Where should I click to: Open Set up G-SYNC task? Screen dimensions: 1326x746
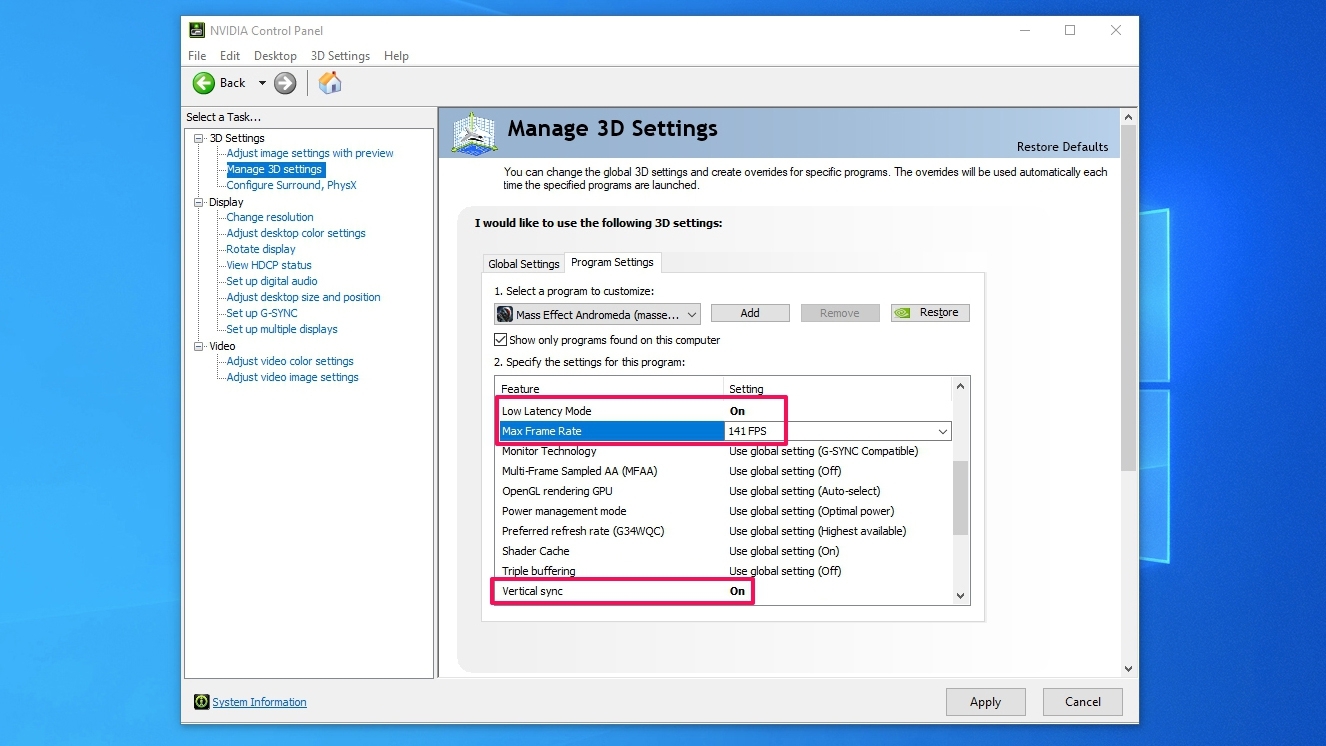point(262,313)
